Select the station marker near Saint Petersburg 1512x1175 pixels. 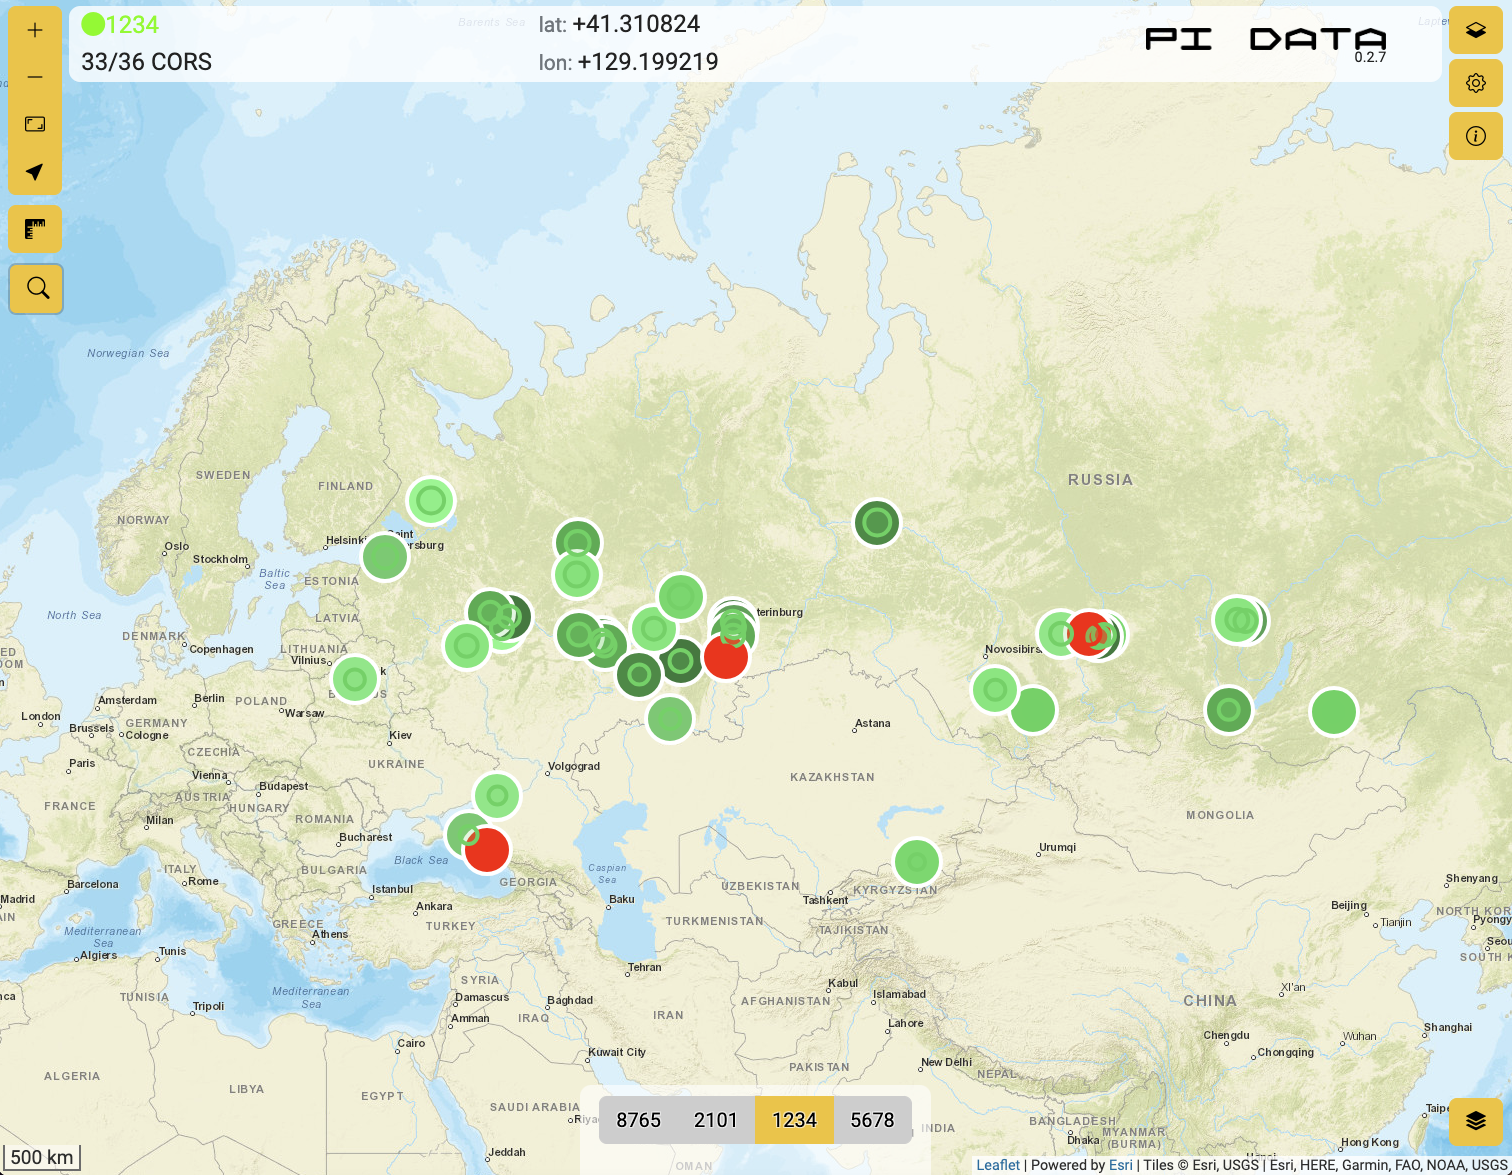[385, 557]
